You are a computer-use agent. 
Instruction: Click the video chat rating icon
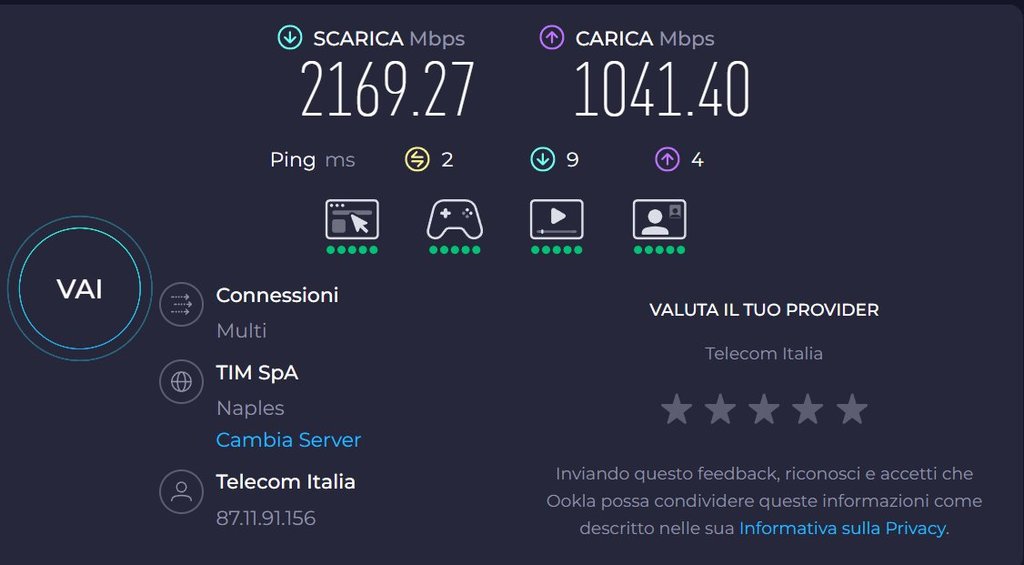(659, 219)
